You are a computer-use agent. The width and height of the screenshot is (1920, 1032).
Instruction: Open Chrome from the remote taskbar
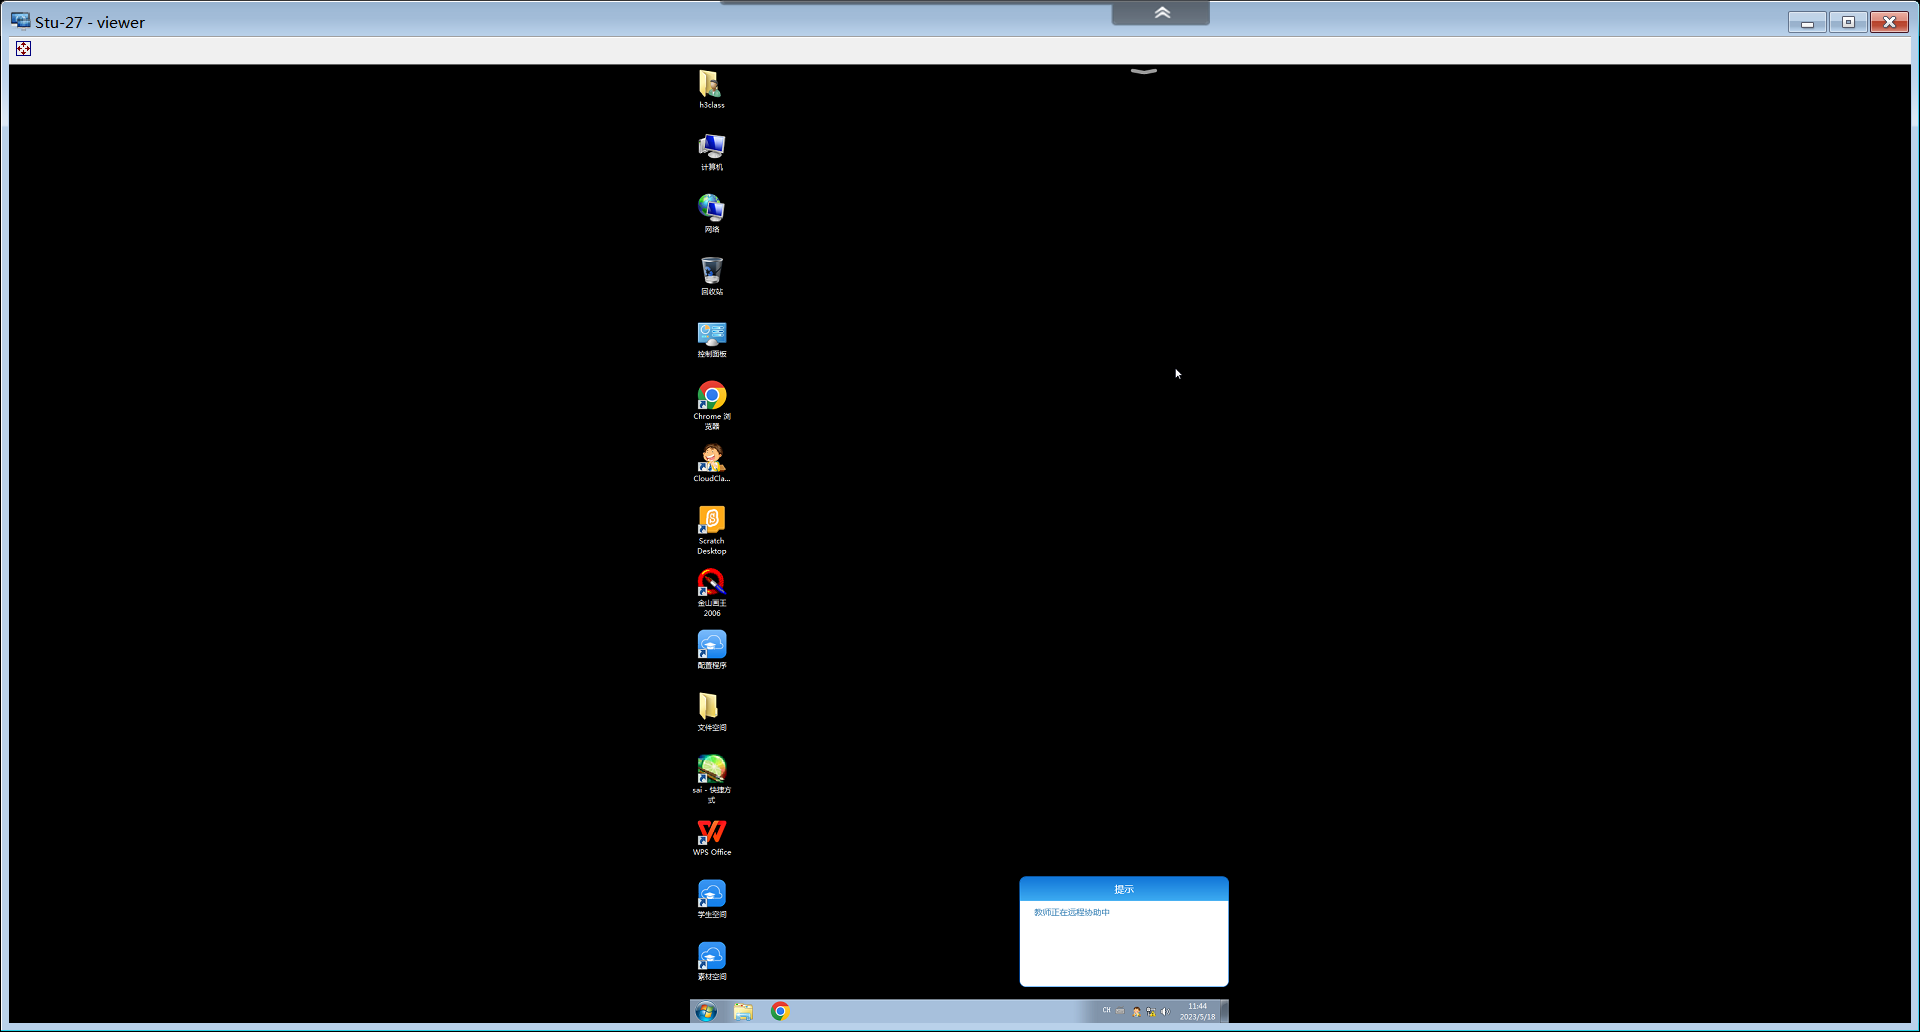[780, 1011]
